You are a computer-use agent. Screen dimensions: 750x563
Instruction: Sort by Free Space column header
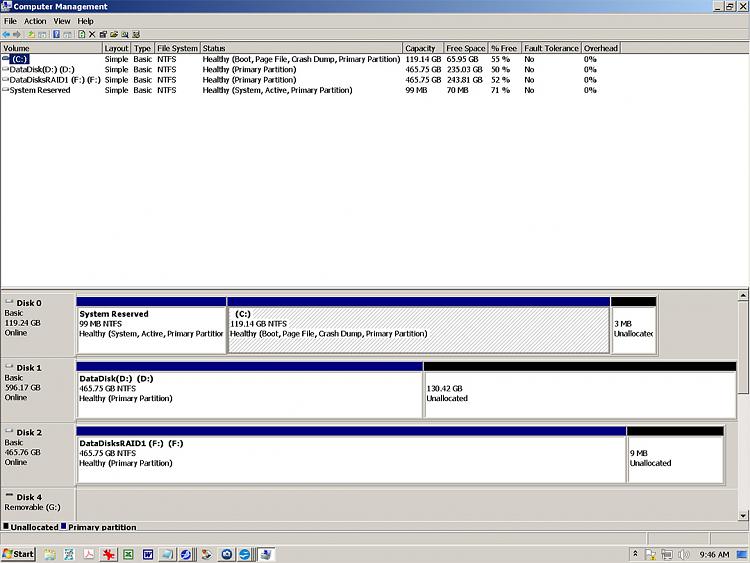click(466, 48)
